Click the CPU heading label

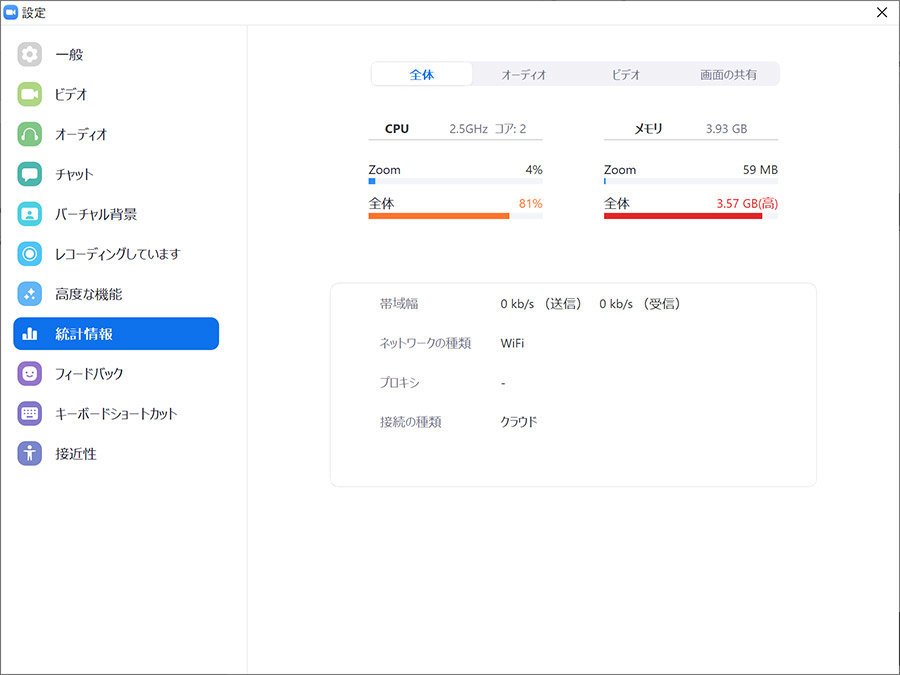(x=397, y=129)
